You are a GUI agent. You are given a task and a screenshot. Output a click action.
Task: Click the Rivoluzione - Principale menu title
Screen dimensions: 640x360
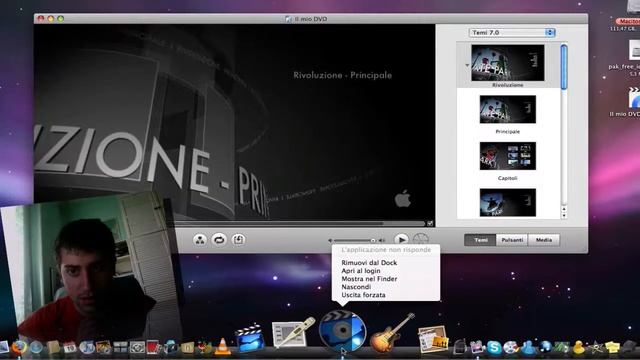(x=342, y=75)
